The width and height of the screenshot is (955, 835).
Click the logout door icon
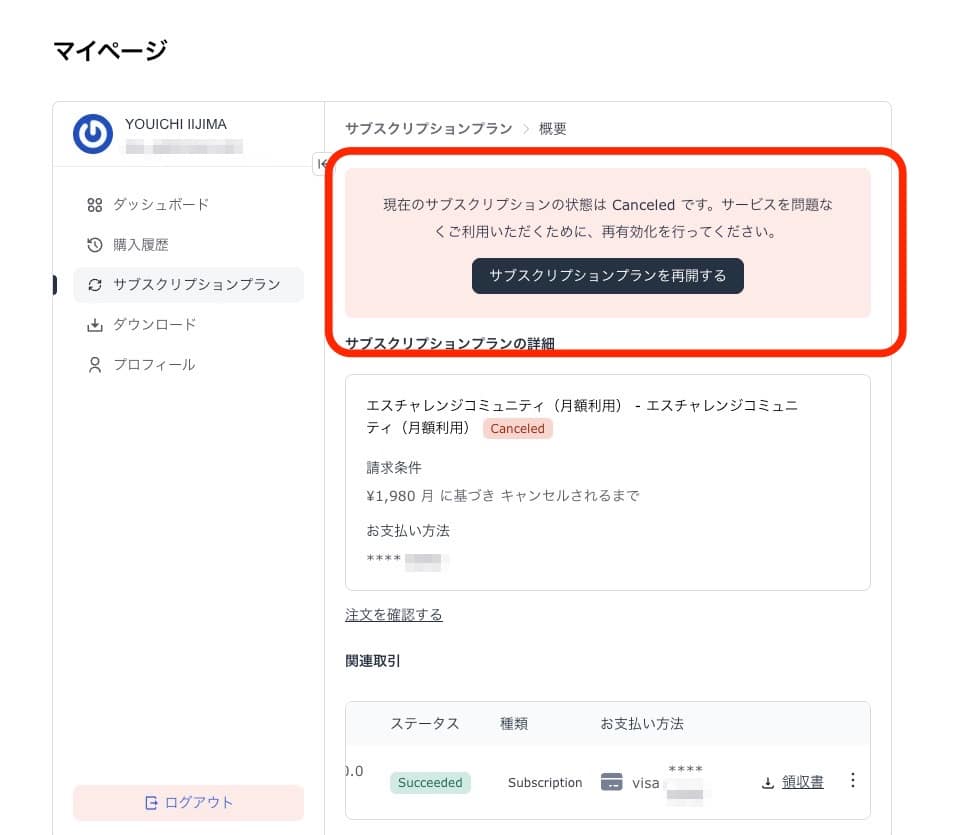tap(151, 803)
